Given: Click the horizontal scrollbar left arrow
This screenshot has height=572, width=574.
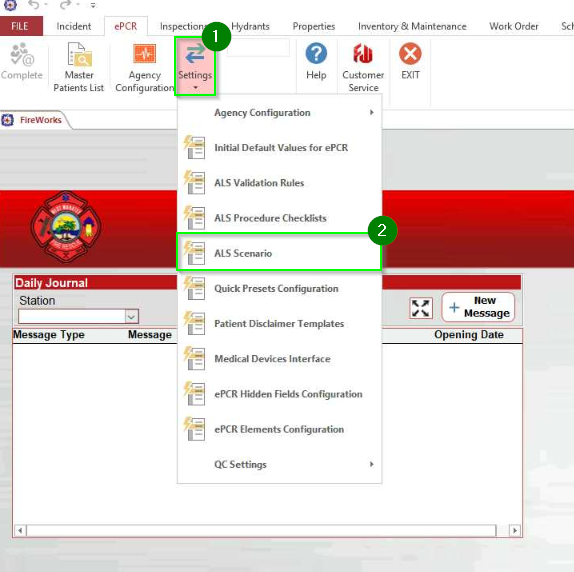Looking at the screenshot, I should pos(20,530).
